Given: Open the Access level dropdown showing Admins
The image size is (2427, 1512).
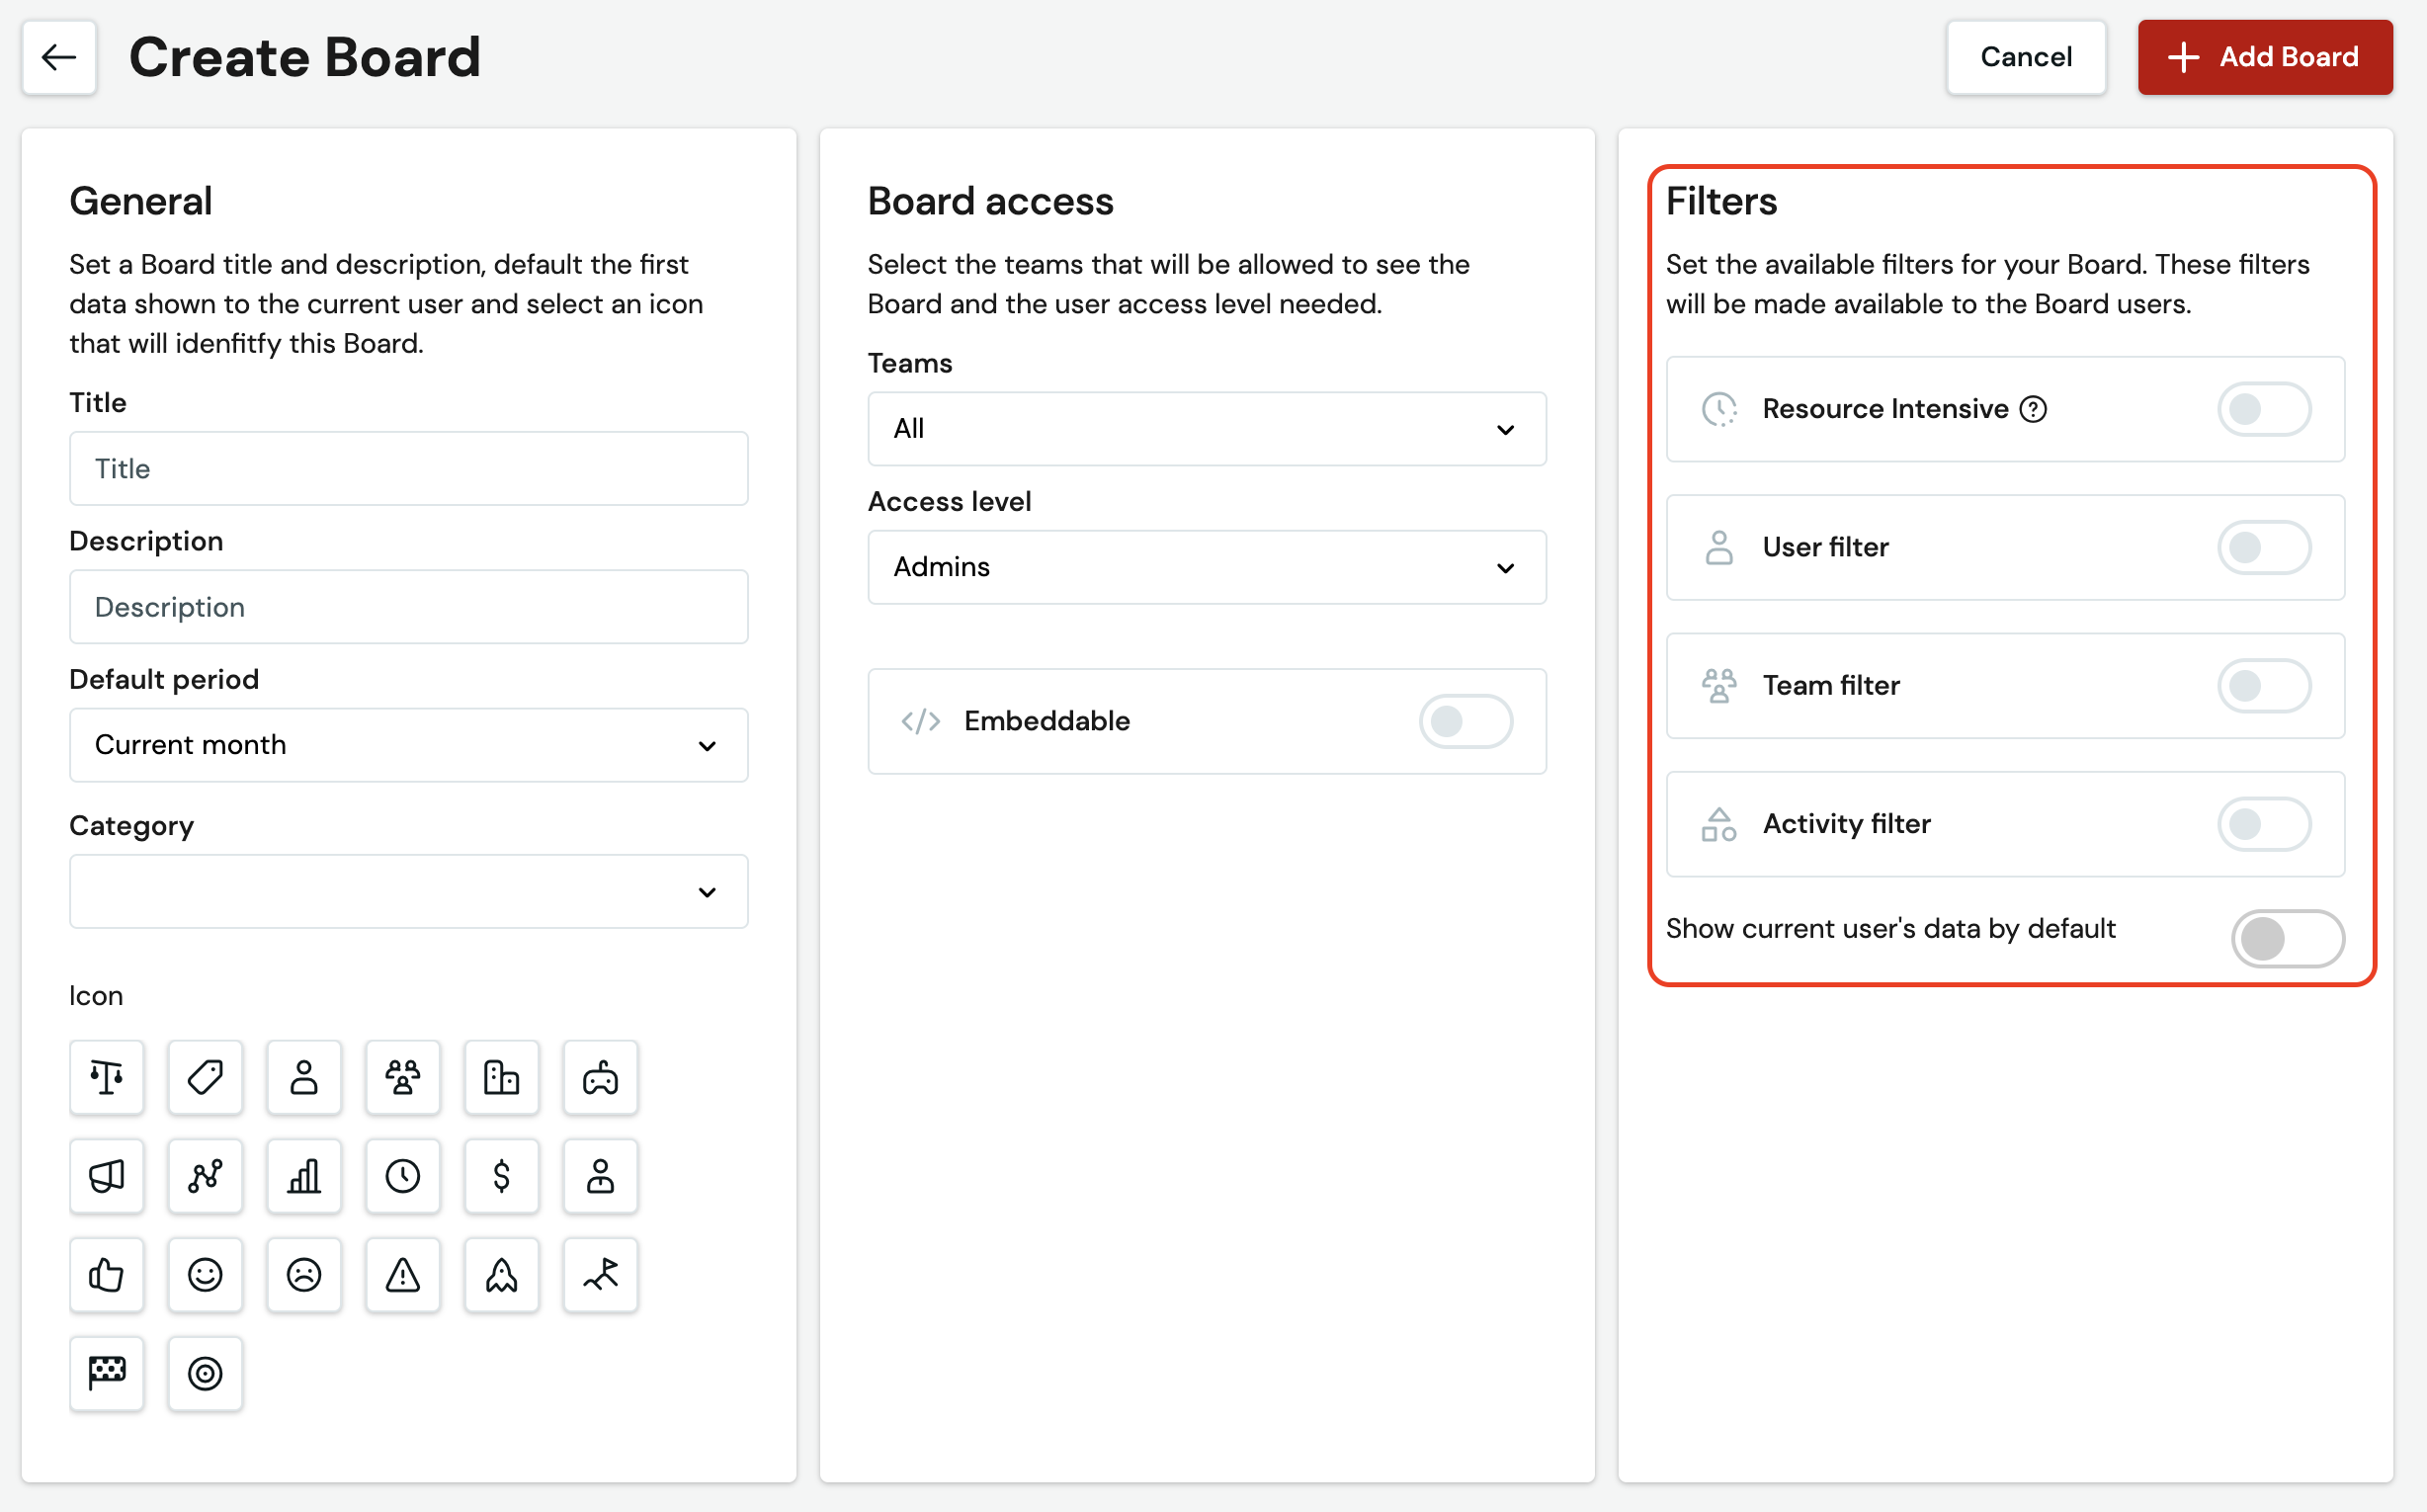Looking at the screenshot, I should tap(1207, 567).
